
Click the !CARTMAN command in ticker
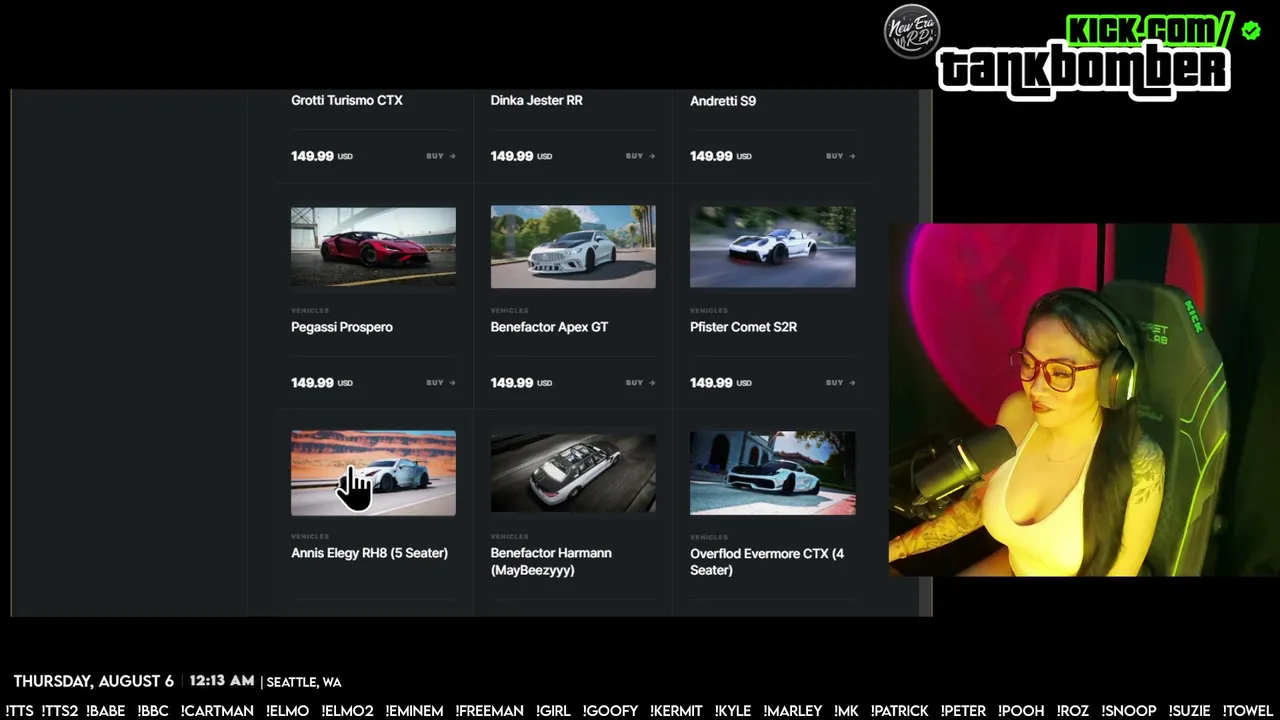point(217,711)
